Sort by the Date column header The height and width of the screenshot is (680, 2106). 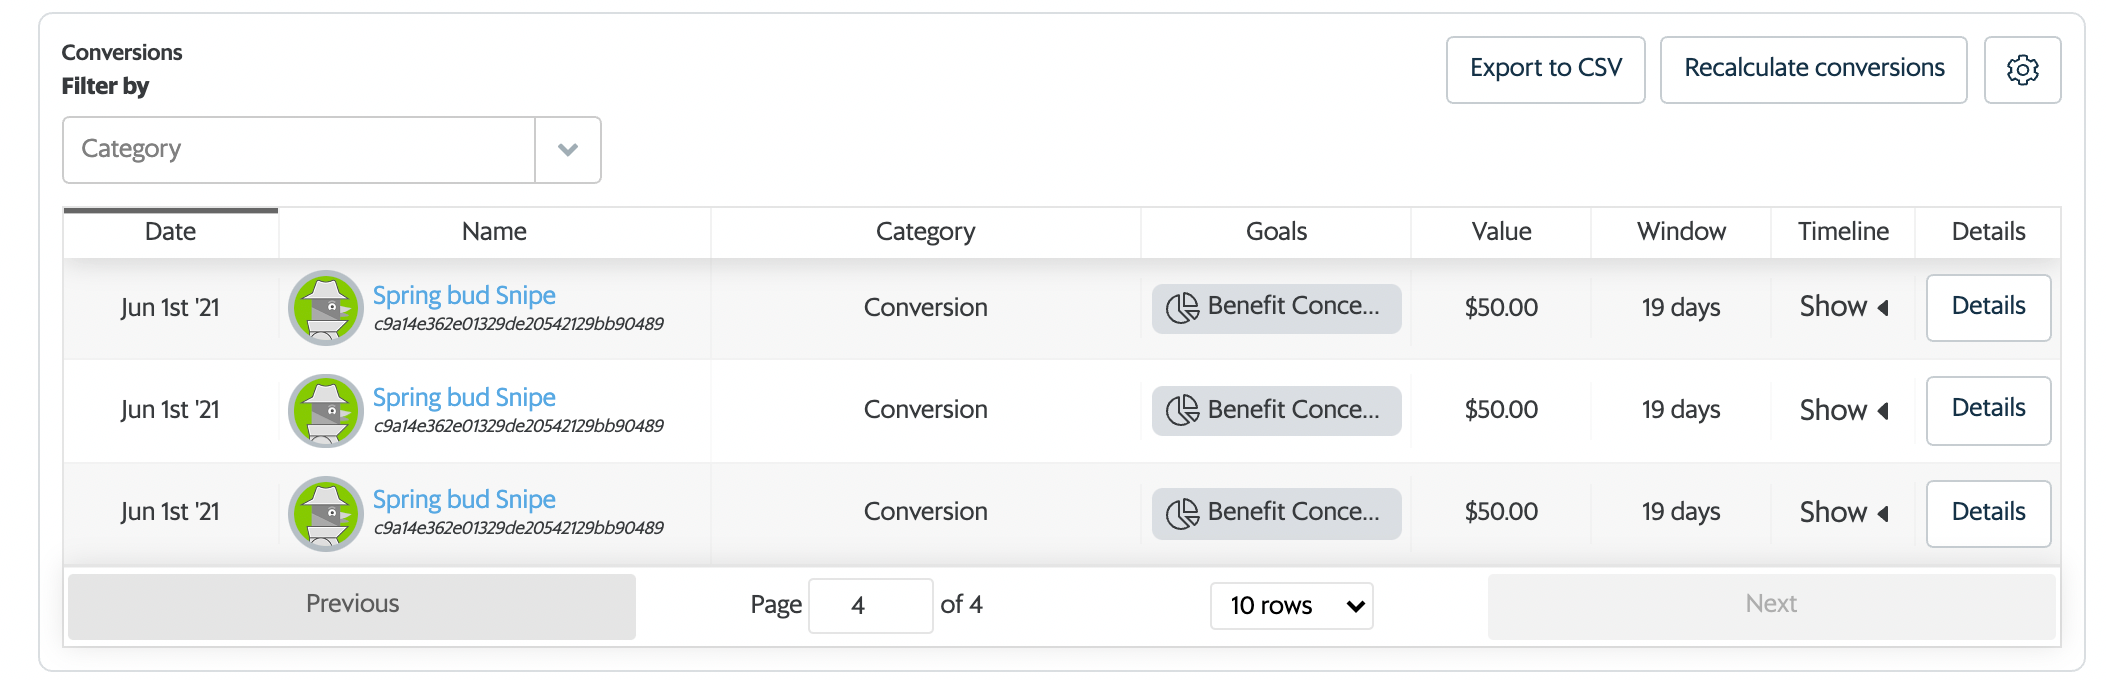pyautogui.click(x=170, y=232)
